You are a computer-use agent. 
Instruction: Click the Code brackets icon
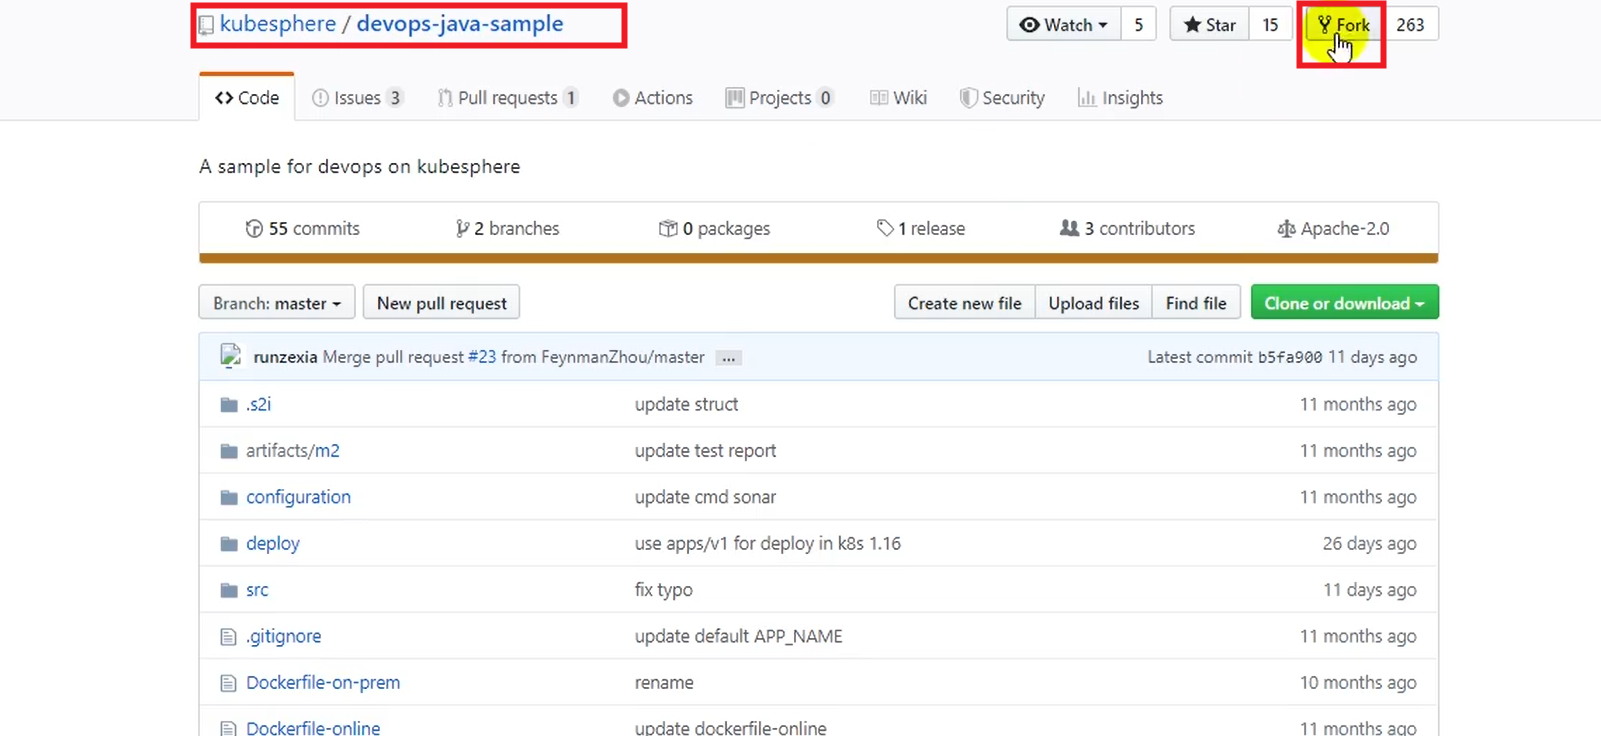(224, 97)
